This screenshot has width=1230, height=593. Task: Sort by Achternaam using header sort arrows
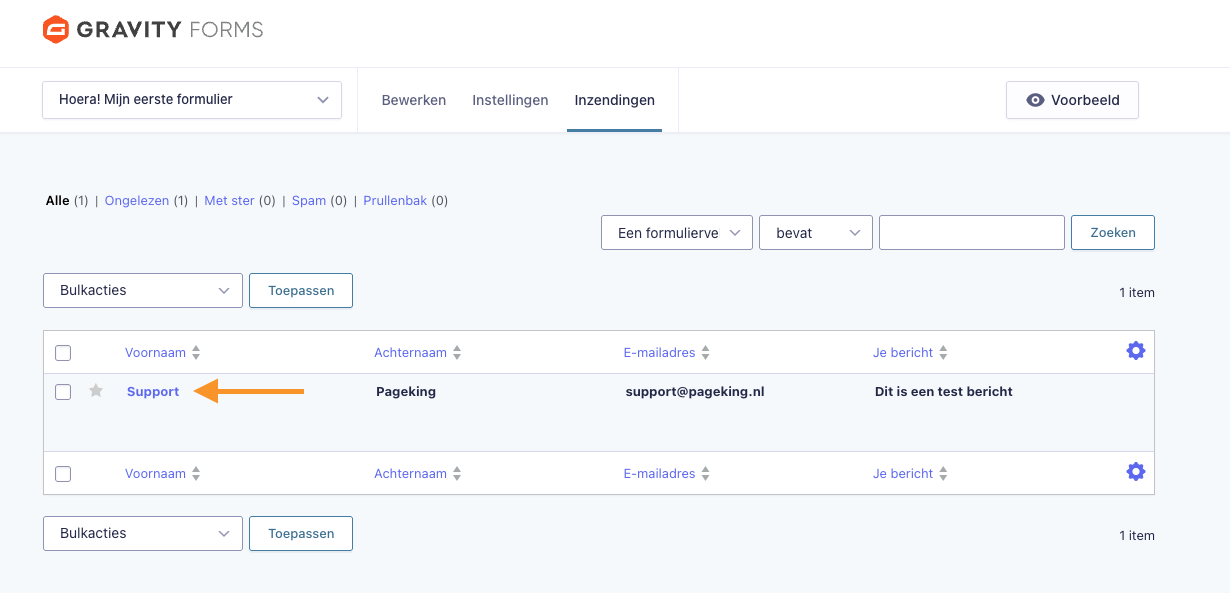[457, 353]
